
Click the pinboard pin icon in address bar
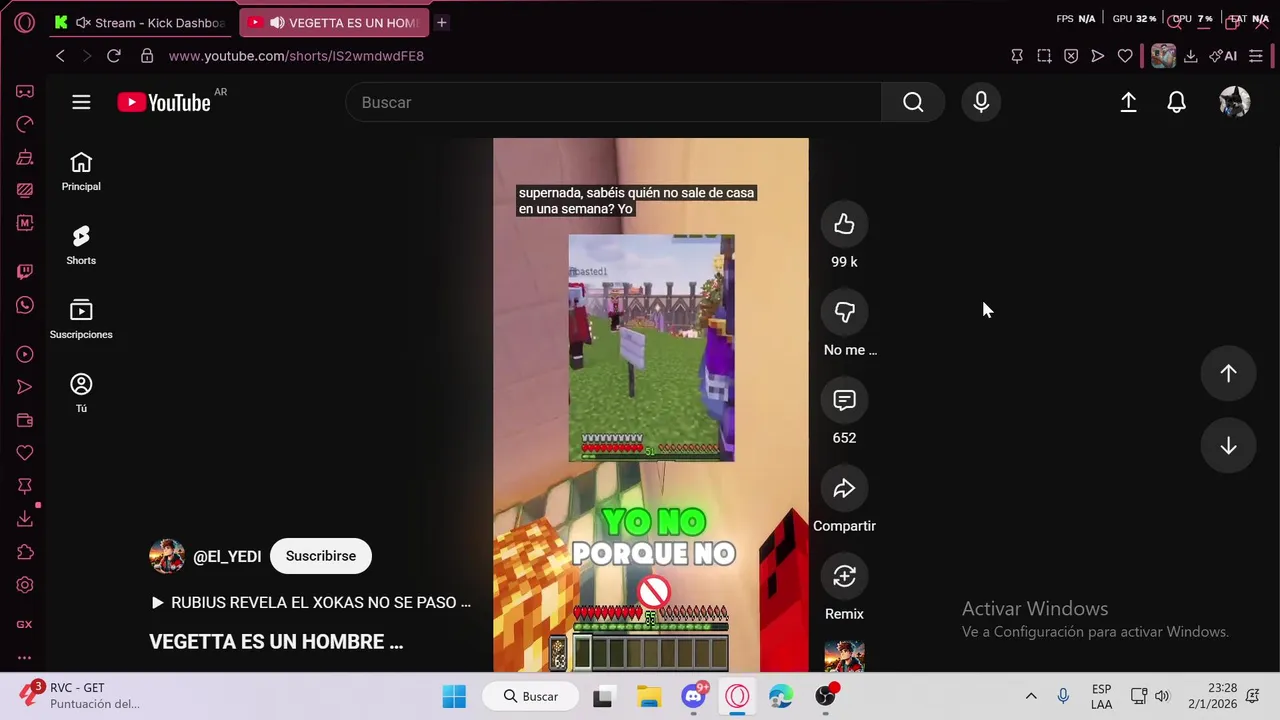[1017, 56]
